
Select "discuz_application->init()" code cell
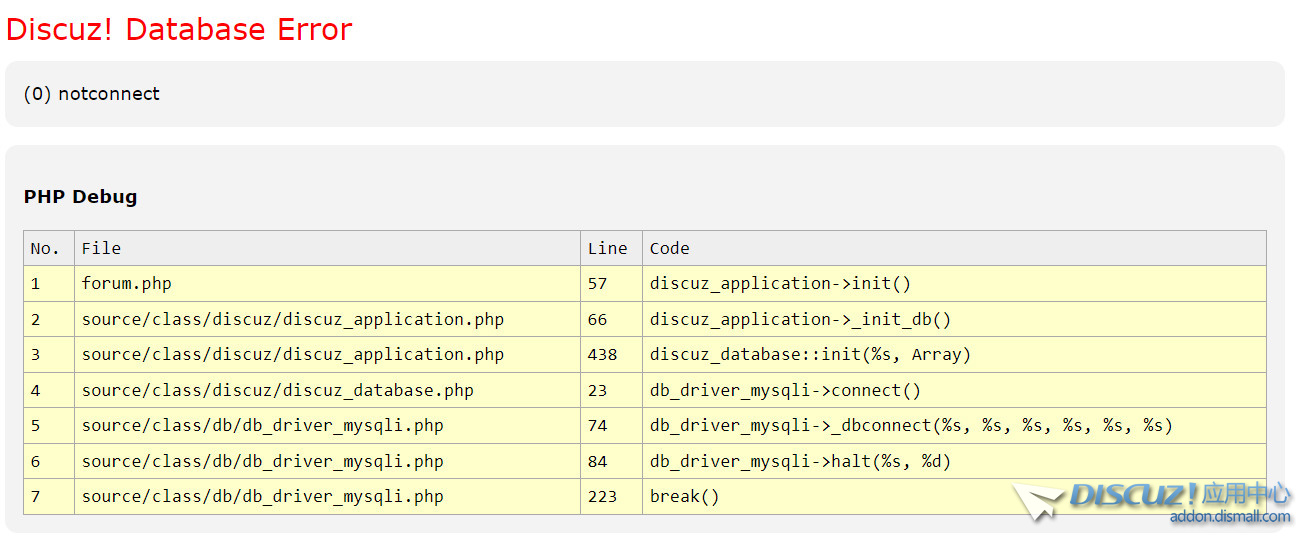[x=955, y=284]
